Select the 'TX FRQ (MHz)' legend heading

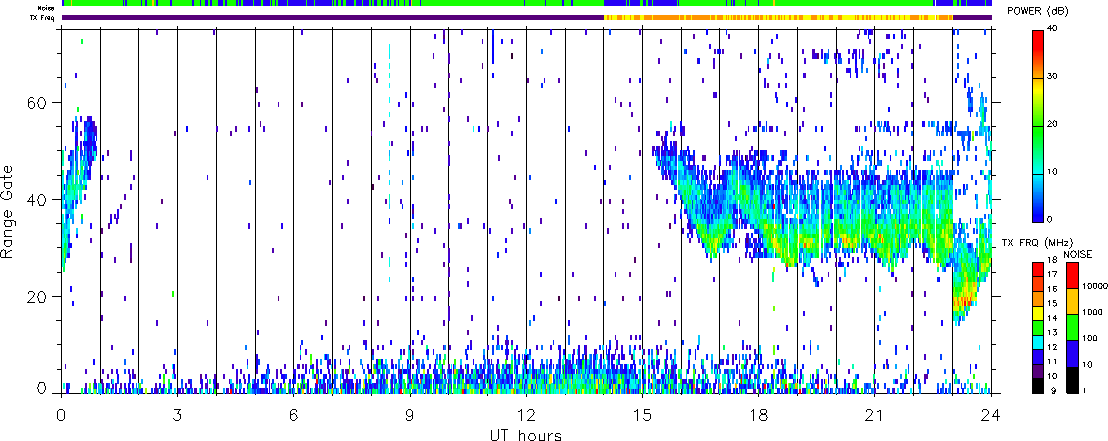[x=1035, y=243]
